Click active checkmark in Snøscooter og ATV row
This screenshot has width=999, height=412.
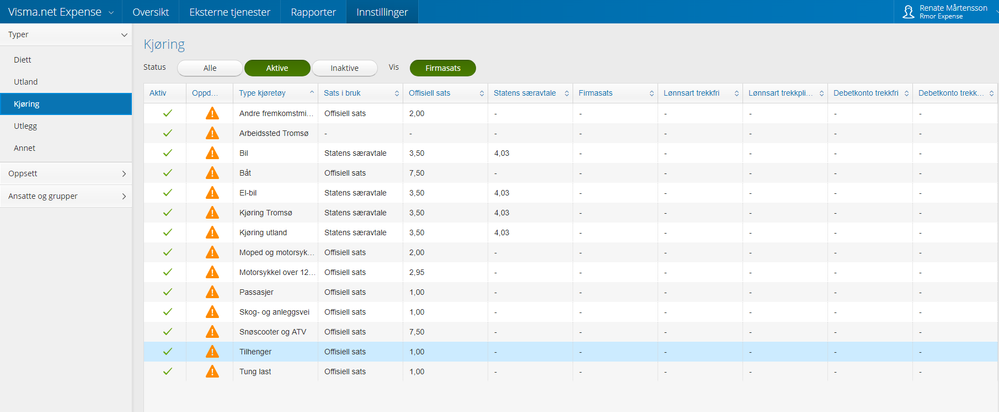[x=168, y=331]
